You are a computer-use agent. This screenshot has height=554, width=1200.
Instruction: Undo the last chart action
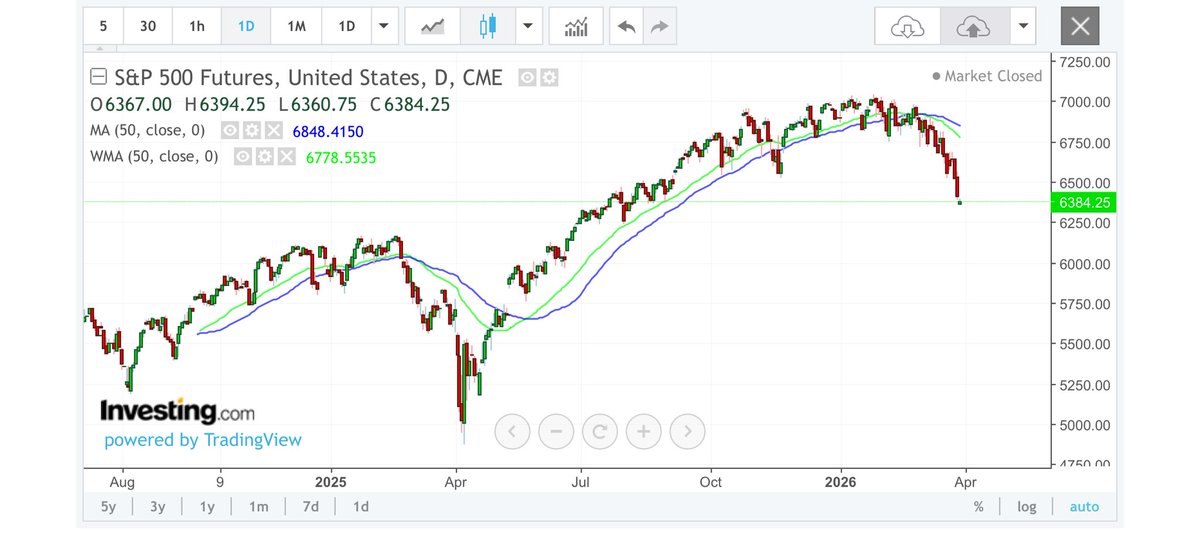(x=627, y=26)
